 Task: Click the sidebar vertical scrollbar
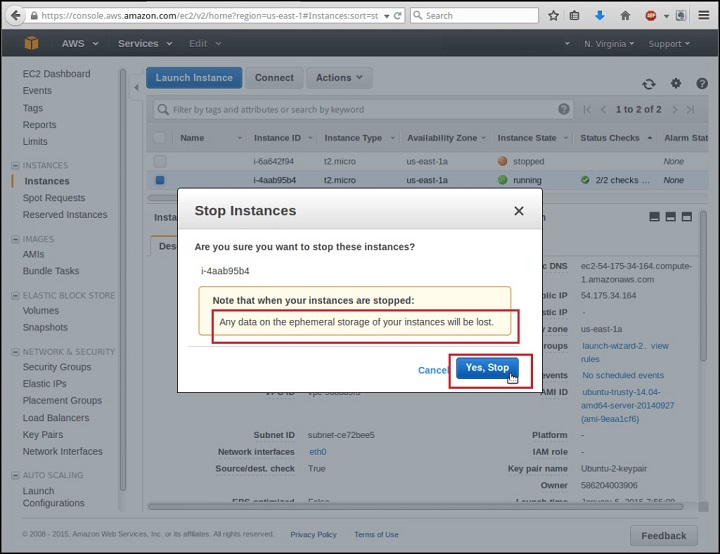coord(123,280)
